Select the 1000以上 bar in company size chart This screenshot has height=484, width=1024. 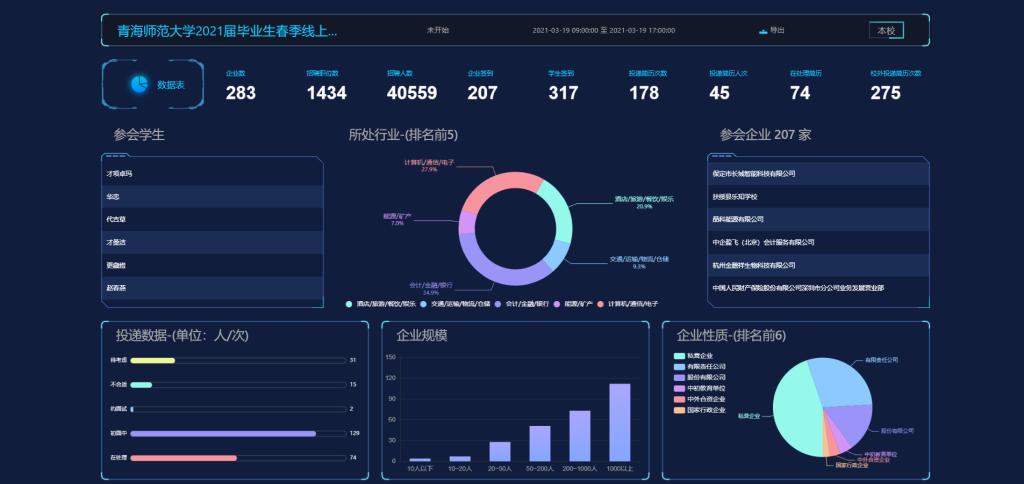(x=619, y=422)
